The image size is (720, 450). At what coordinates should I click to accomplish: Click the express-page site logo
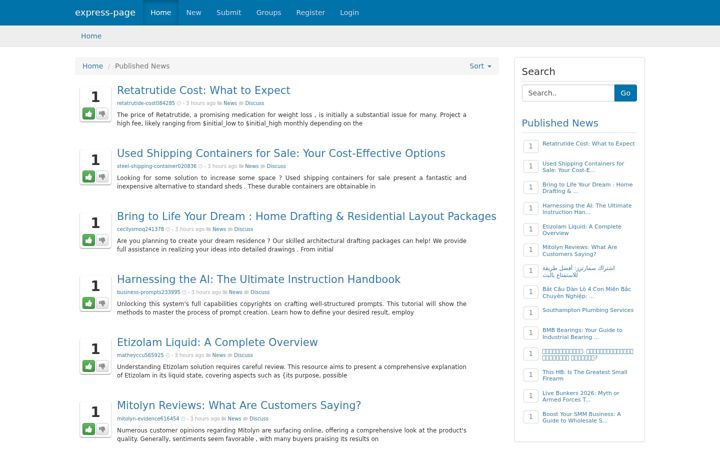[x=105, y=12]
